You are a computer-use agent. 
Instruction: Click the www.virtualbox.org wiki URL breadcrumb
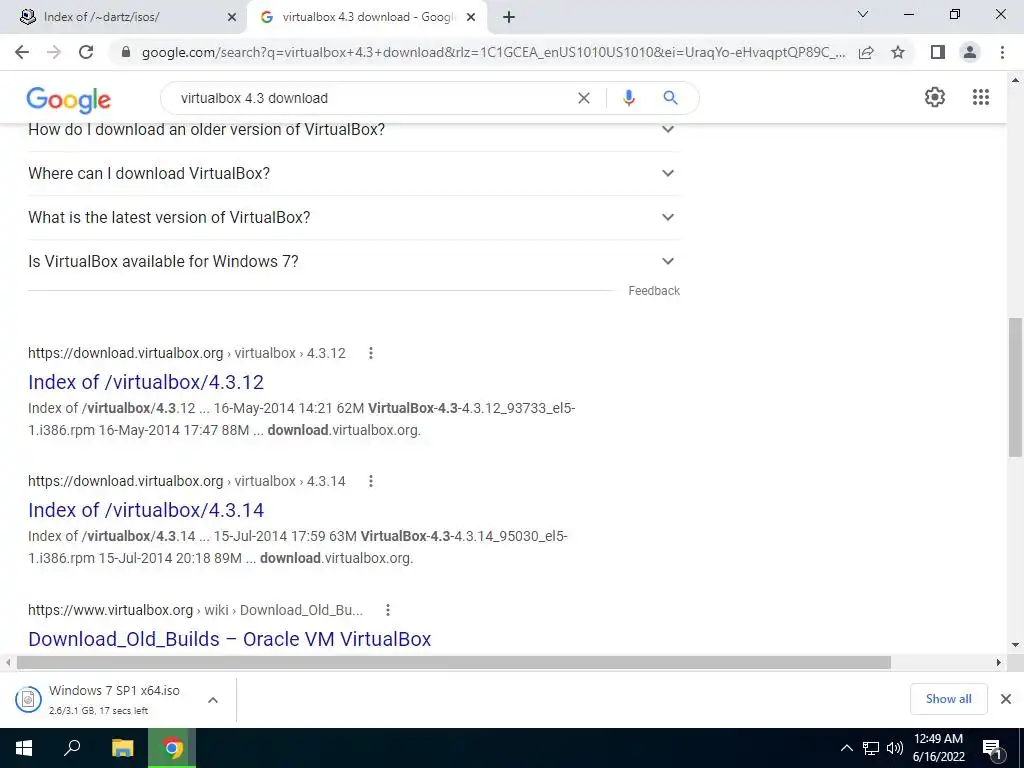click(195, 610)
